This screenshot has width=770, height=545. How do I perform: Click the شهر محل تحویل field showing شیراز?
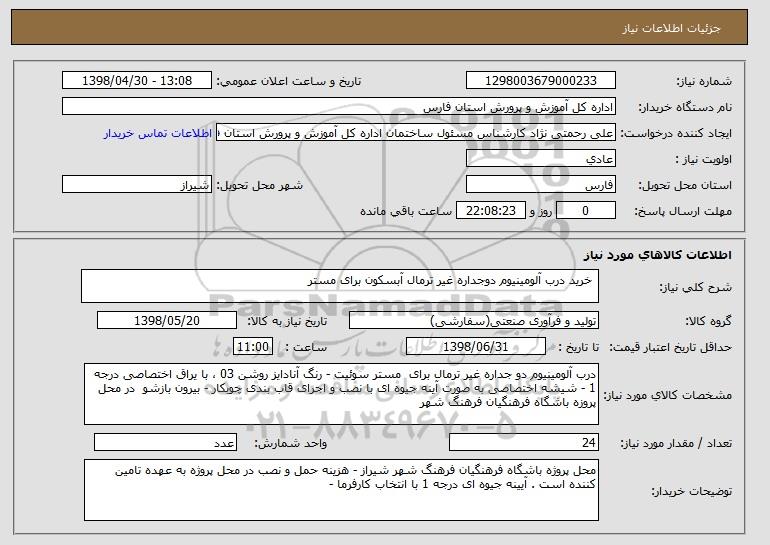pyautogui.click(x=137, y=185)
